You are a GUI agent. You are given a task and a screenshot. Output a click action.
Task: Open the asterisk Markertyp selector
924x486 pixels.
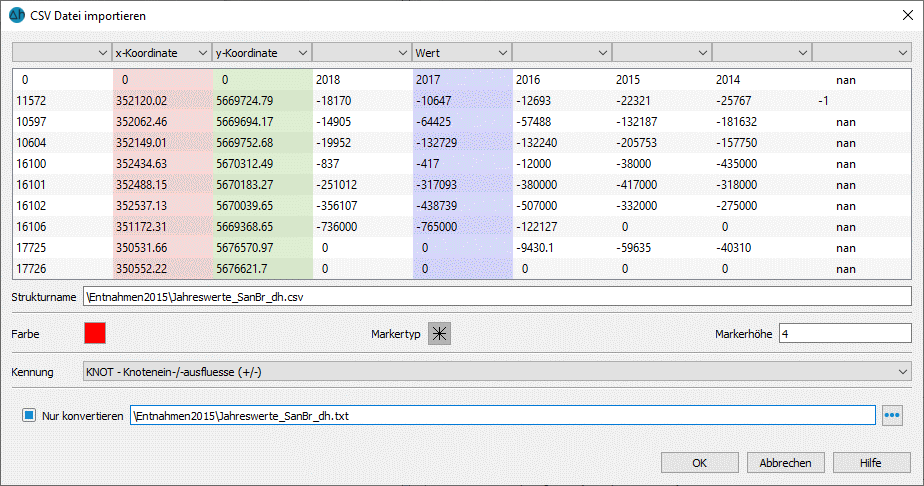[x=439, y=334]
